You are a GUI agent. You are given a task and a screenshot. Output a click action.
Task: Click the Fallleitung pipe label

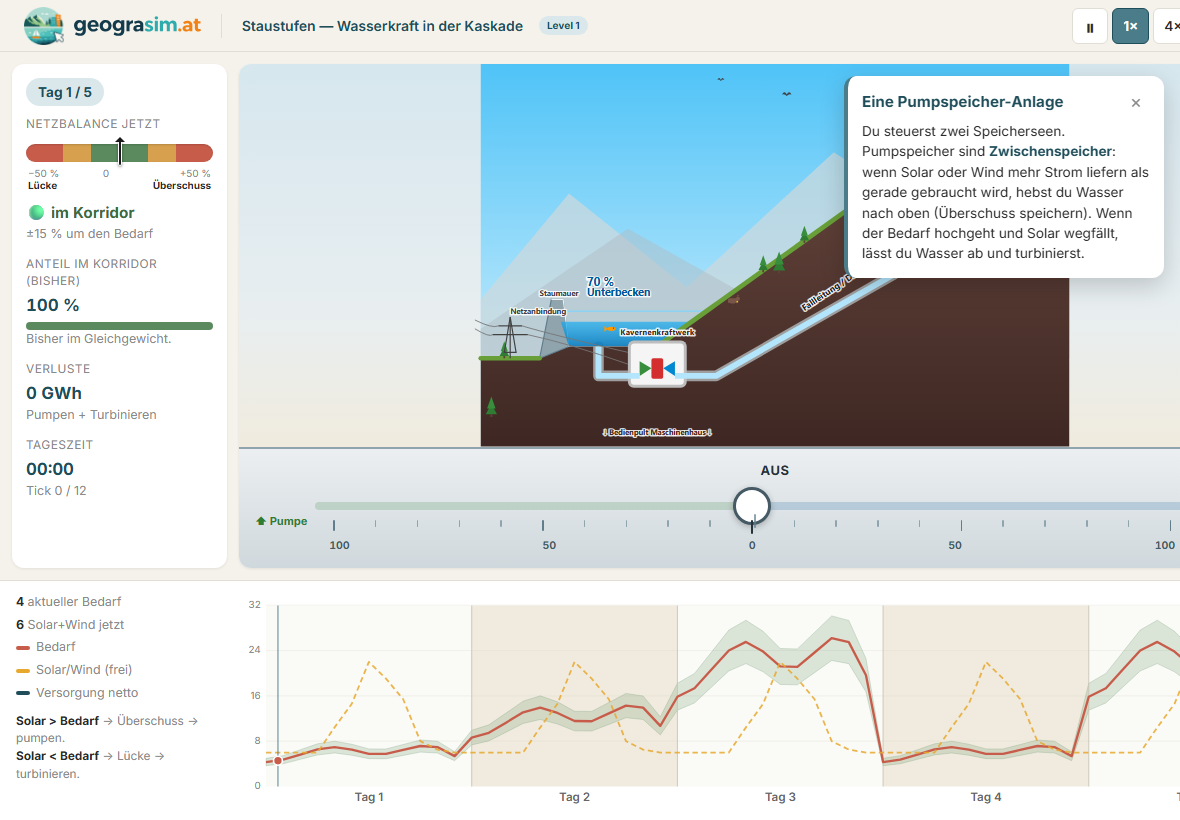click(x=826, y=293)
